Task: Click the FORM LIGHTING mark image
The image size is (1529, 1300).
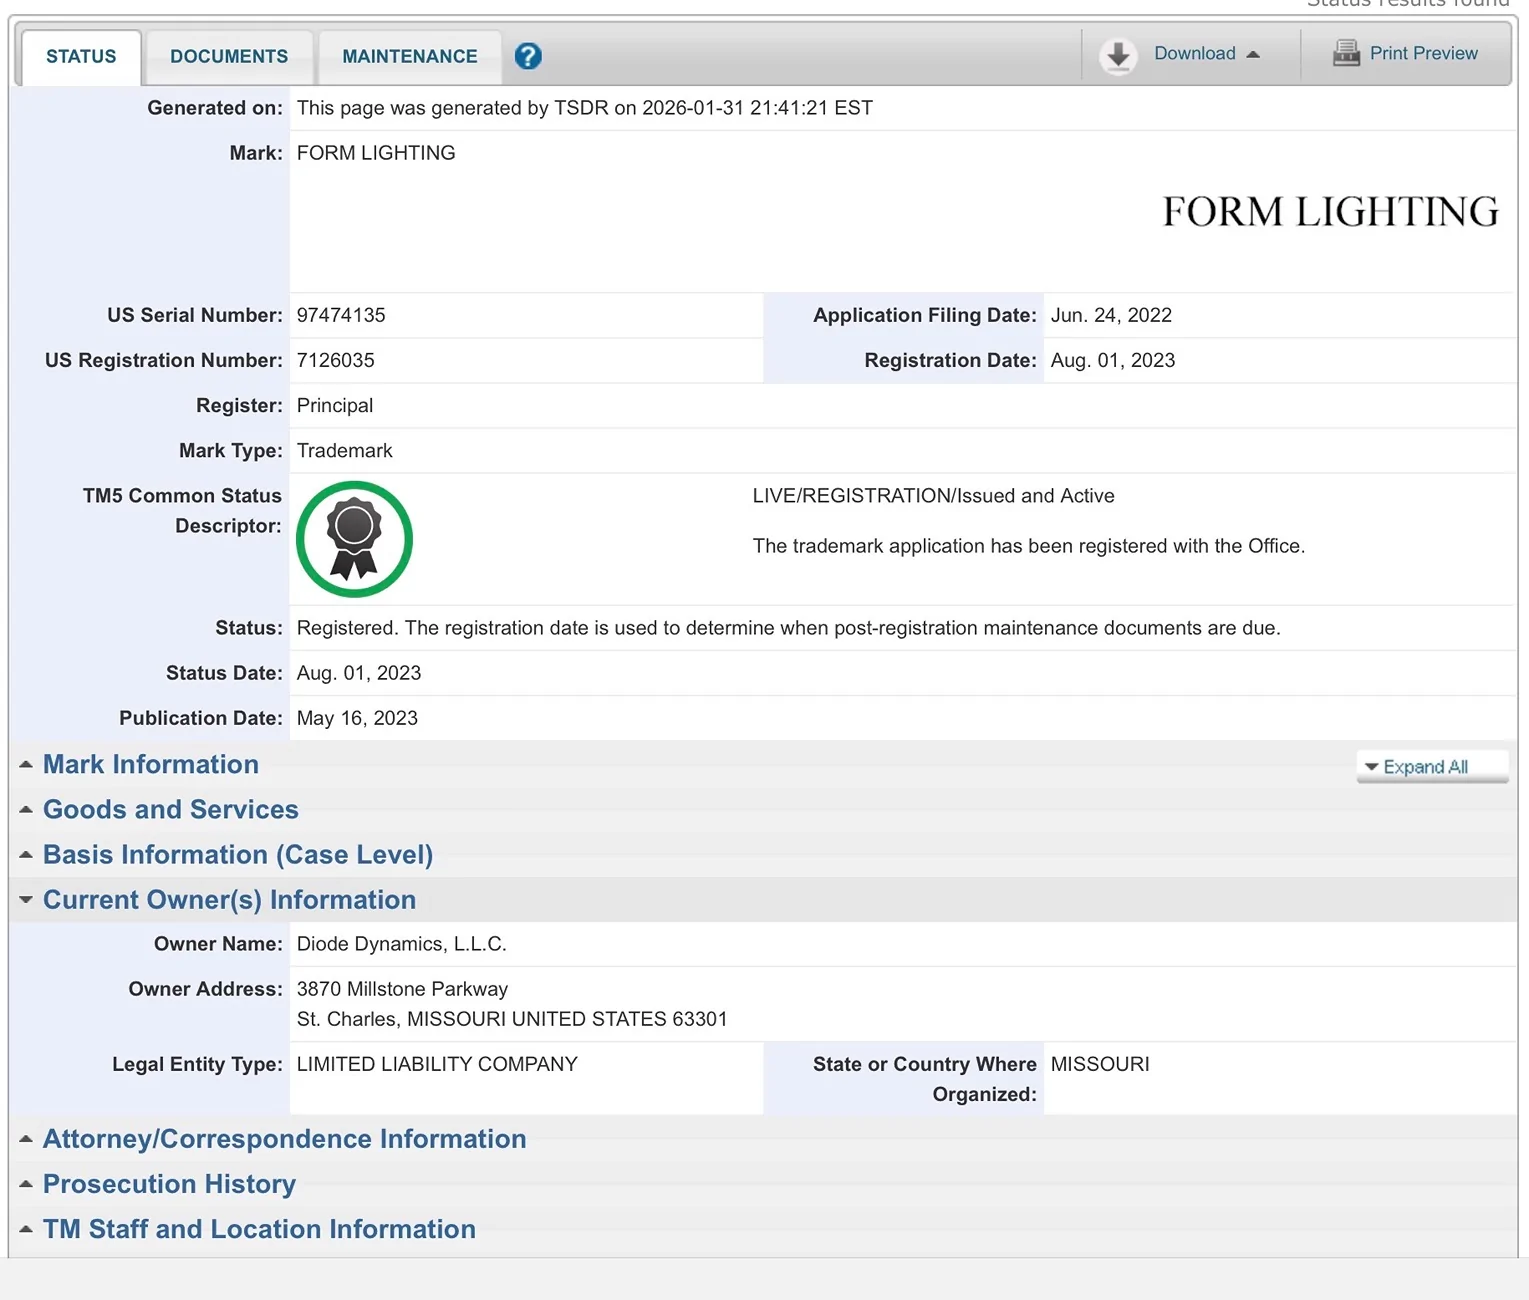Action: [1330, 212]
